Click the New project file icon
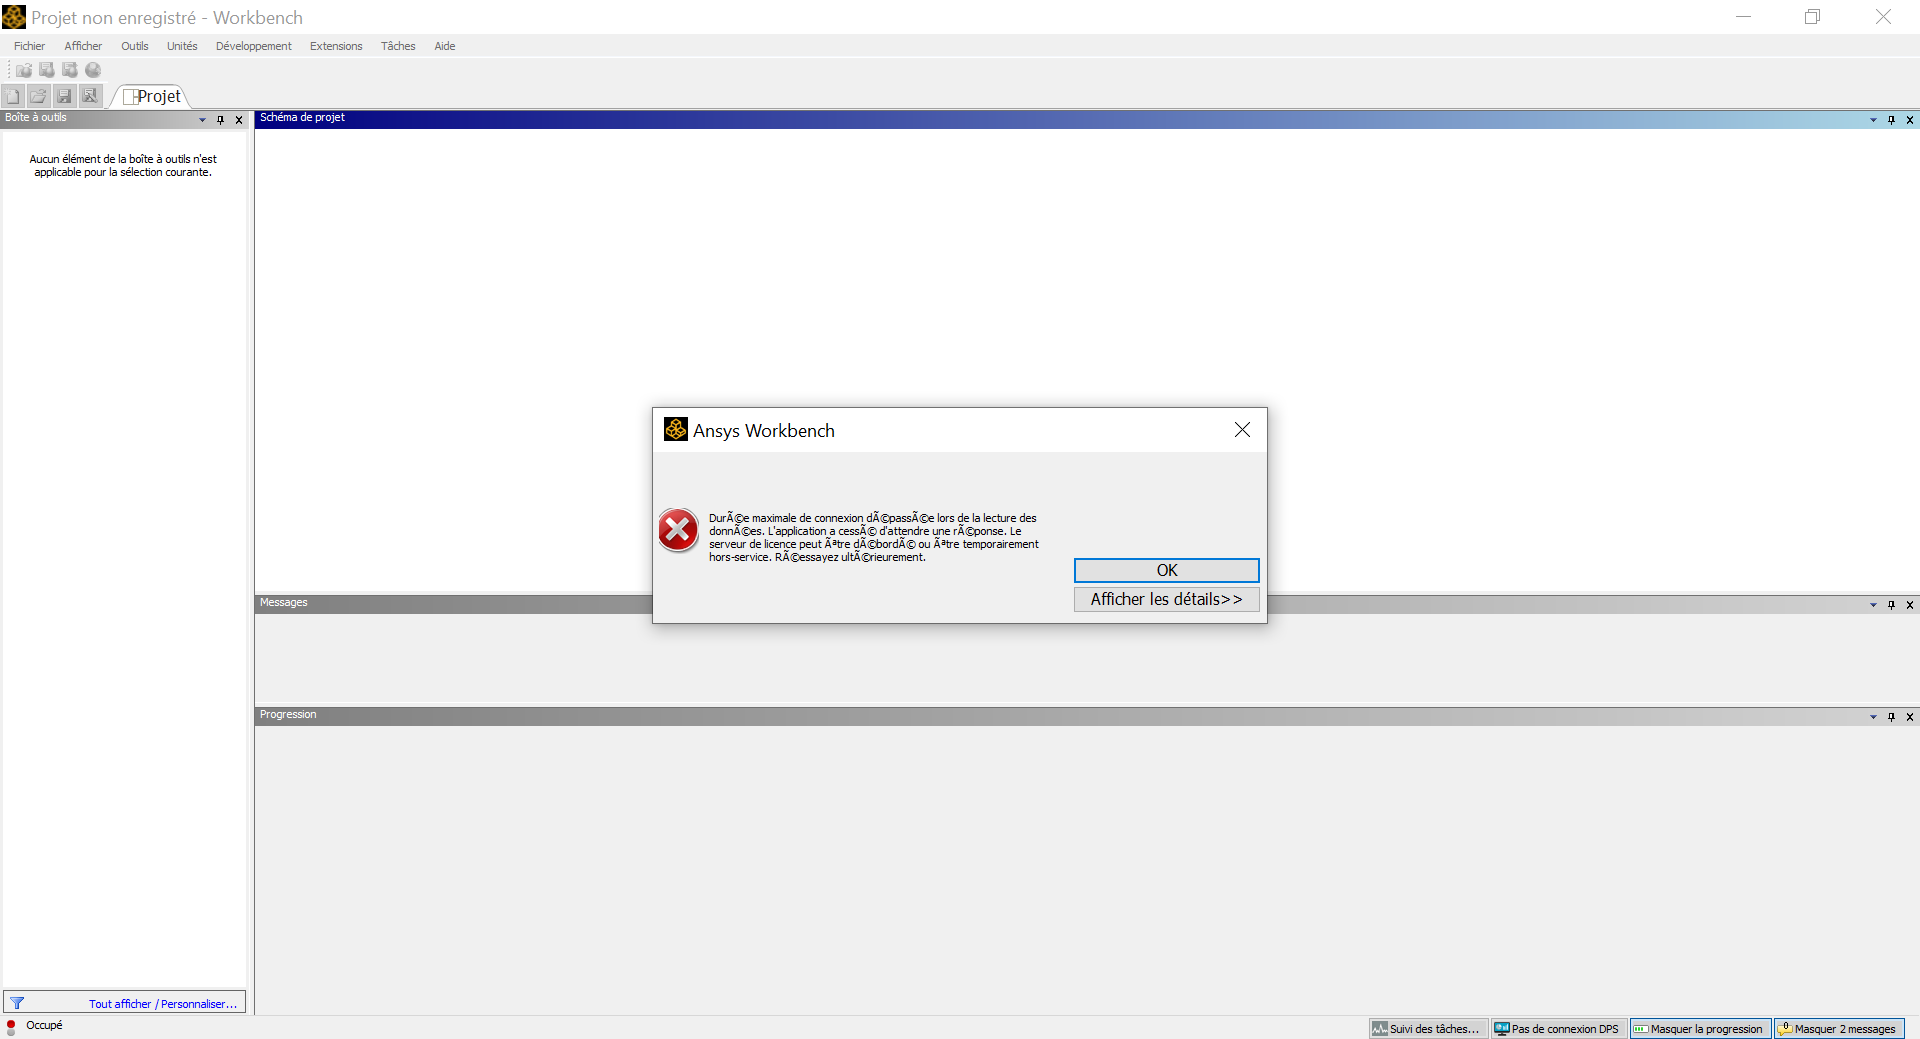Image resolution: width=1920 pixels, height=1039 pixels. point(13,96)
